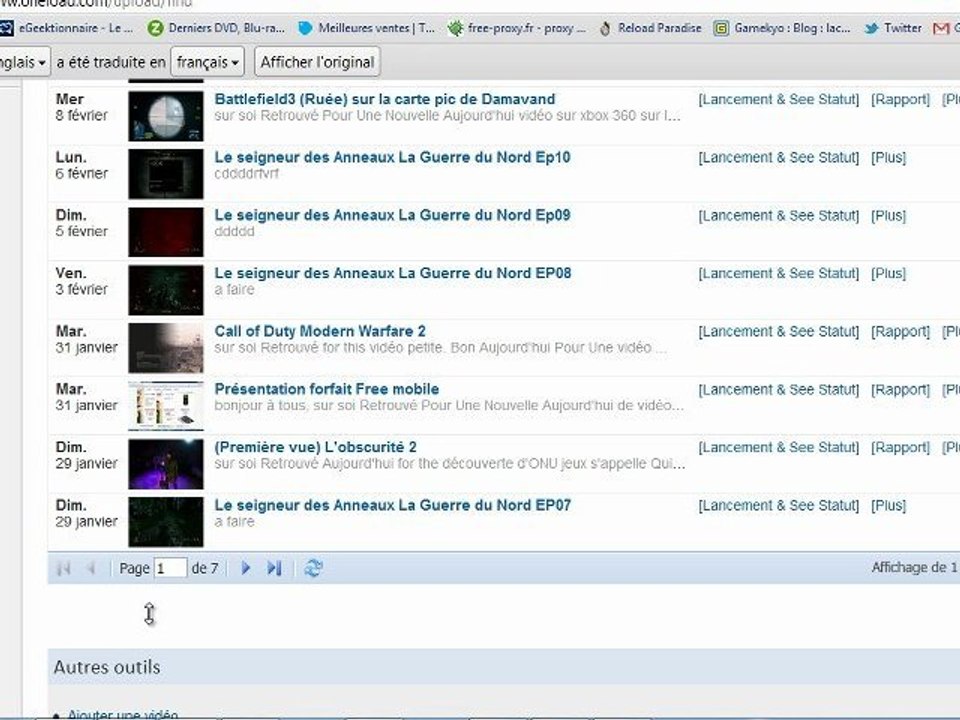This screenshot has width=960, height=720.
Task: Click free-proxy.fr bookmark favicon
Action: [455, 28]
